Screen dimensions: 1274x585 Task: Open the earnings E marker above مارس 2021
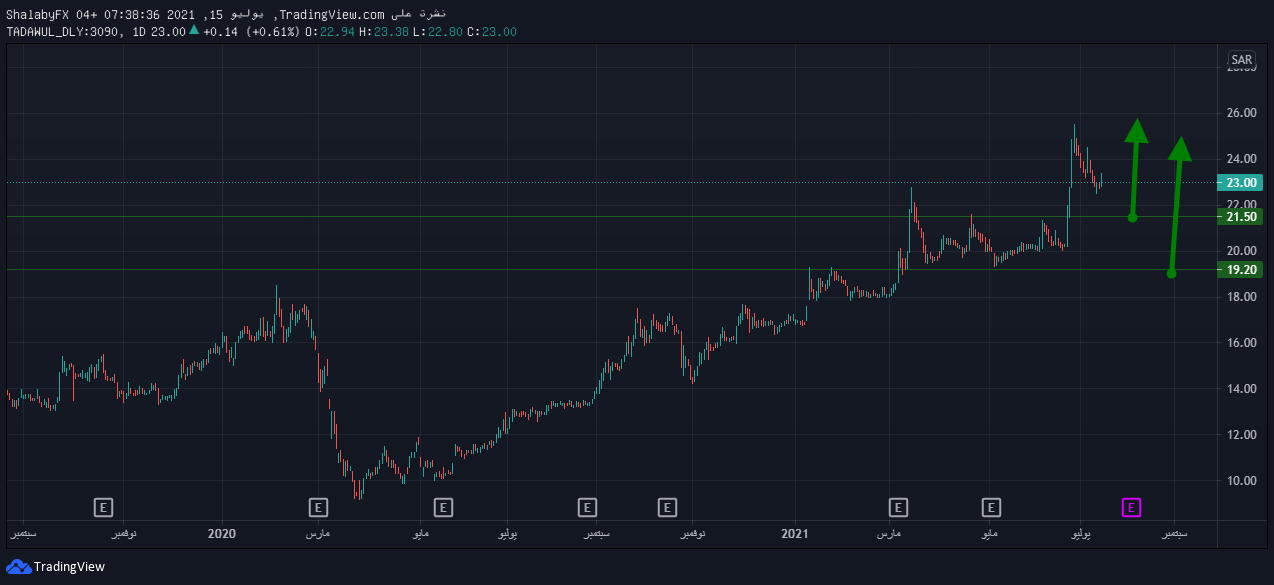pyautogui.click(x=899, y=507)
